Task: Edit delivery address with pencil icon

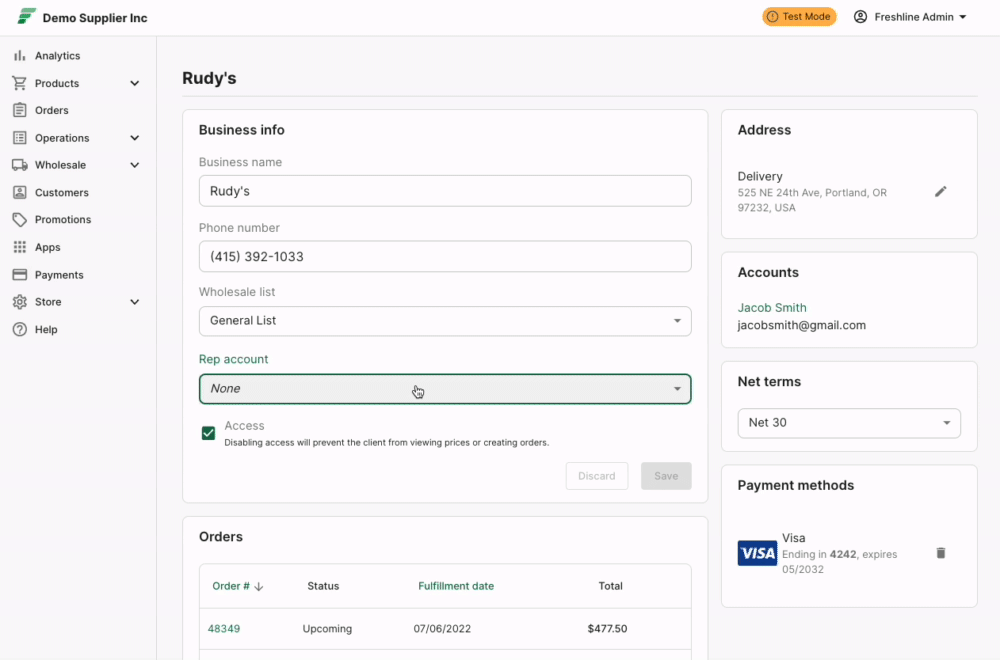Action: tap(940, 192)
